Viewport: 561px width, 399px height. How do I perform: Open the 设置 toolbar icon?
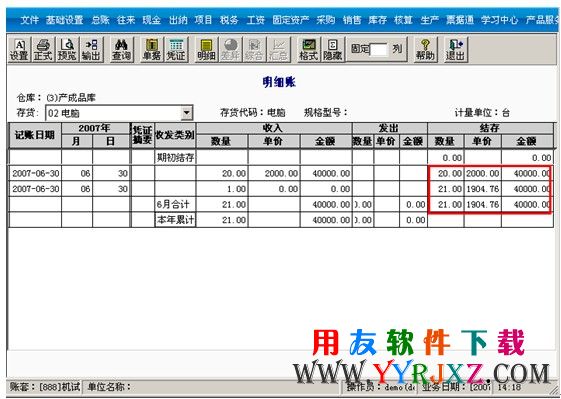(x=19, y=50)
